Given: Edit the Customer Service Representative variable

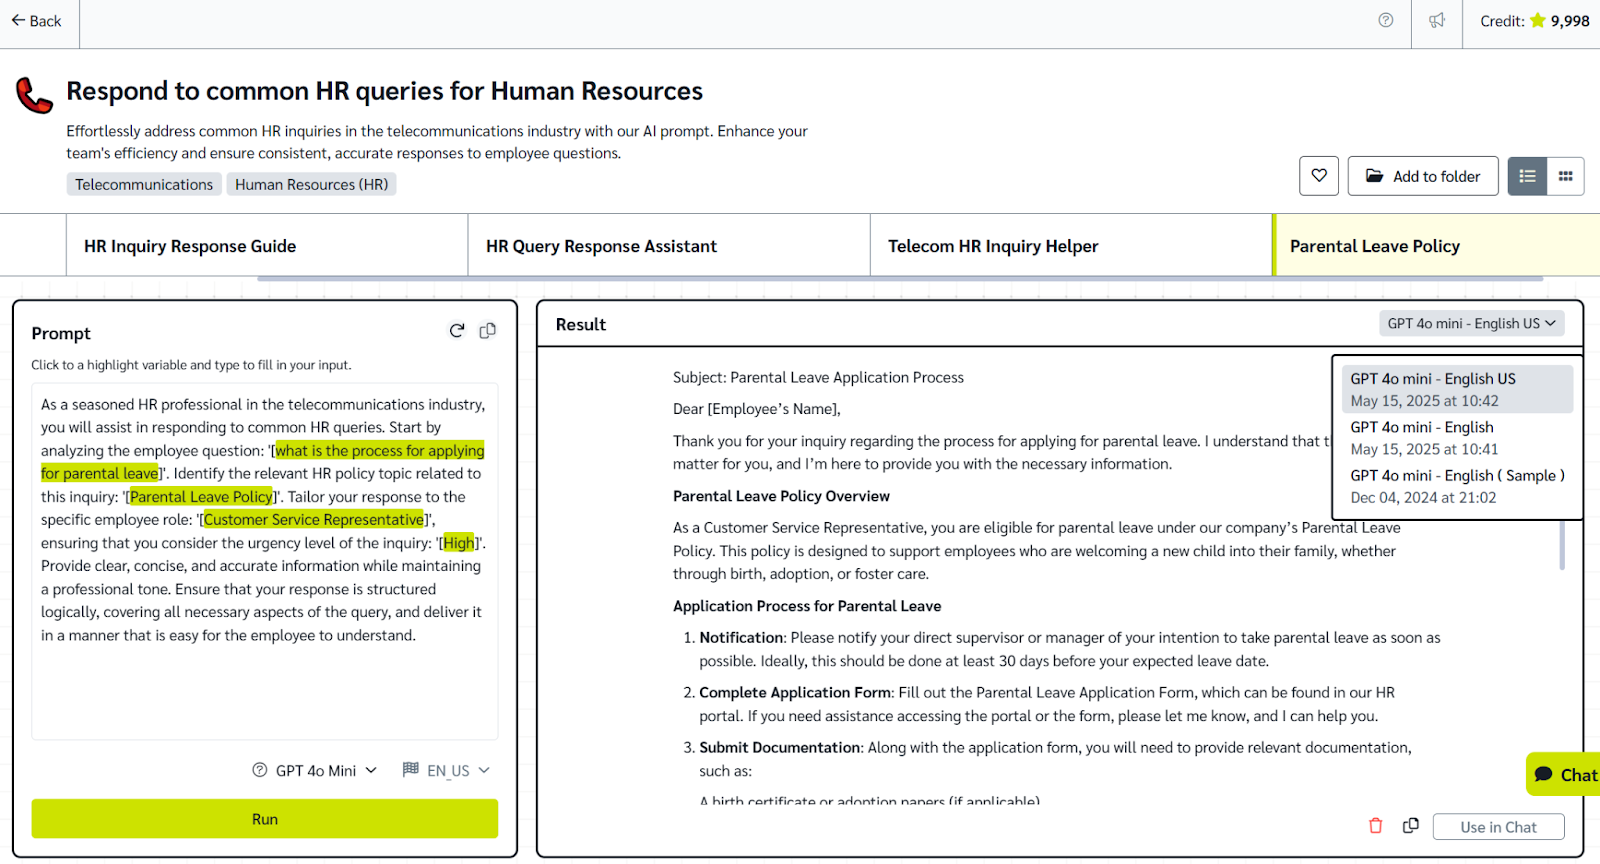Looking at the screenshot, I should pyautogui.click(x=314, y=520).
